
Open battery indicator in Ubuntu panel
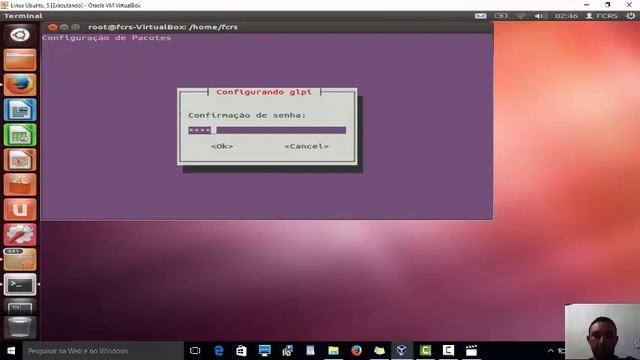[501, 16]
